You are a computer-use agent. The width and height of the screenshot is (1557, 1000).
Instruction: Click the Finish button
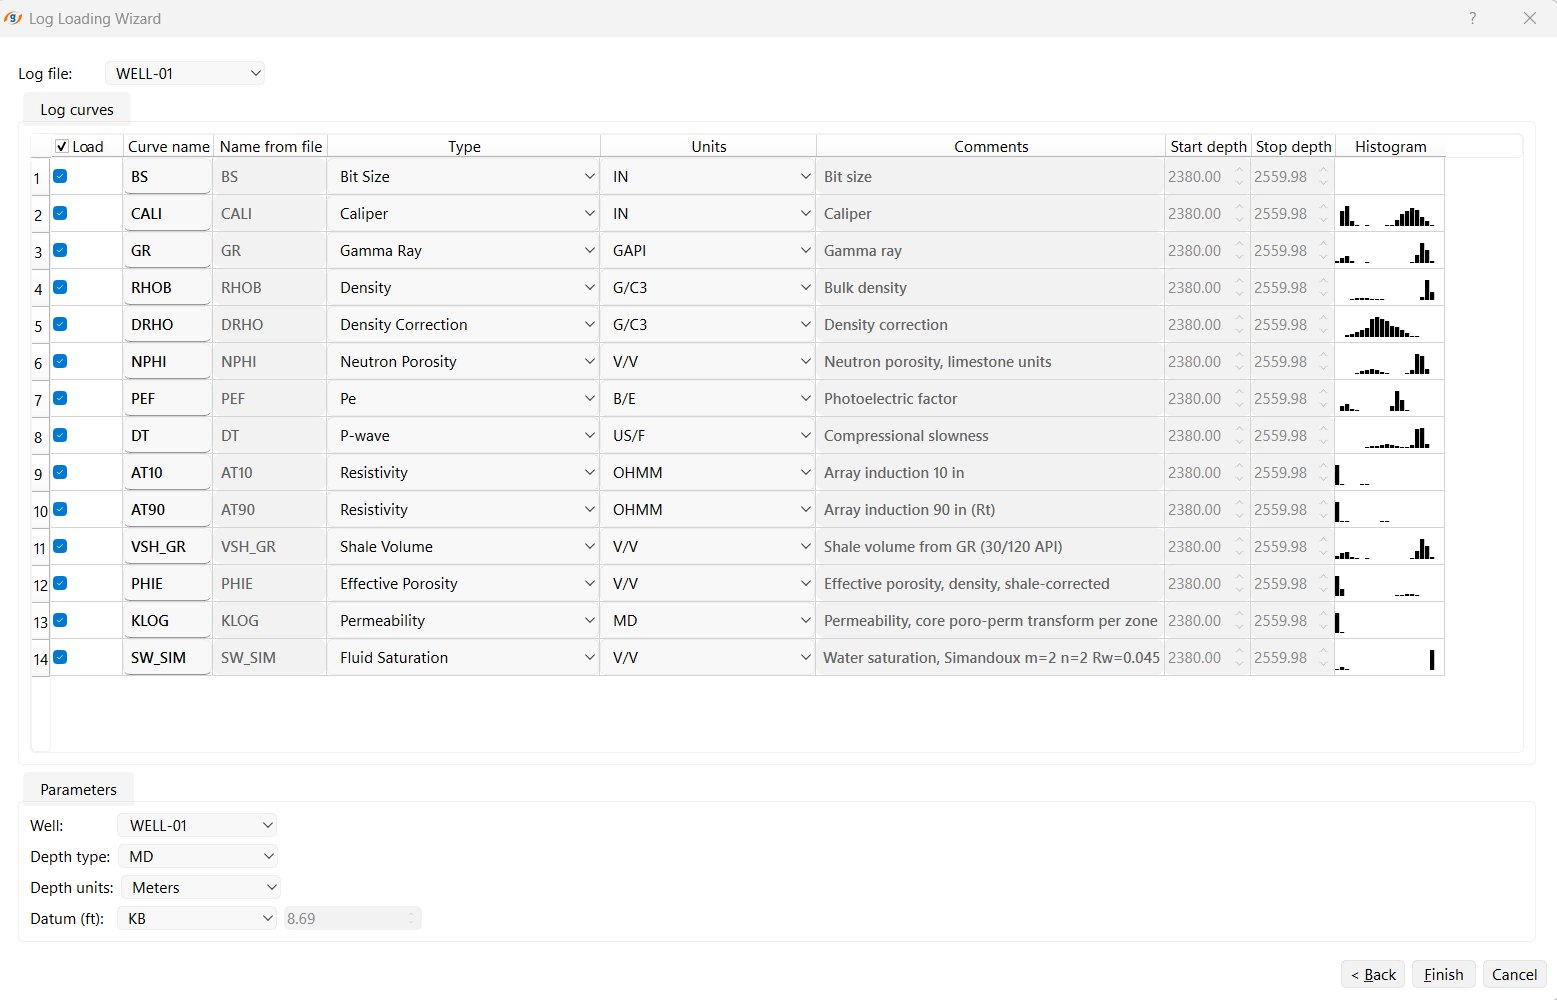coord(1443,974)
